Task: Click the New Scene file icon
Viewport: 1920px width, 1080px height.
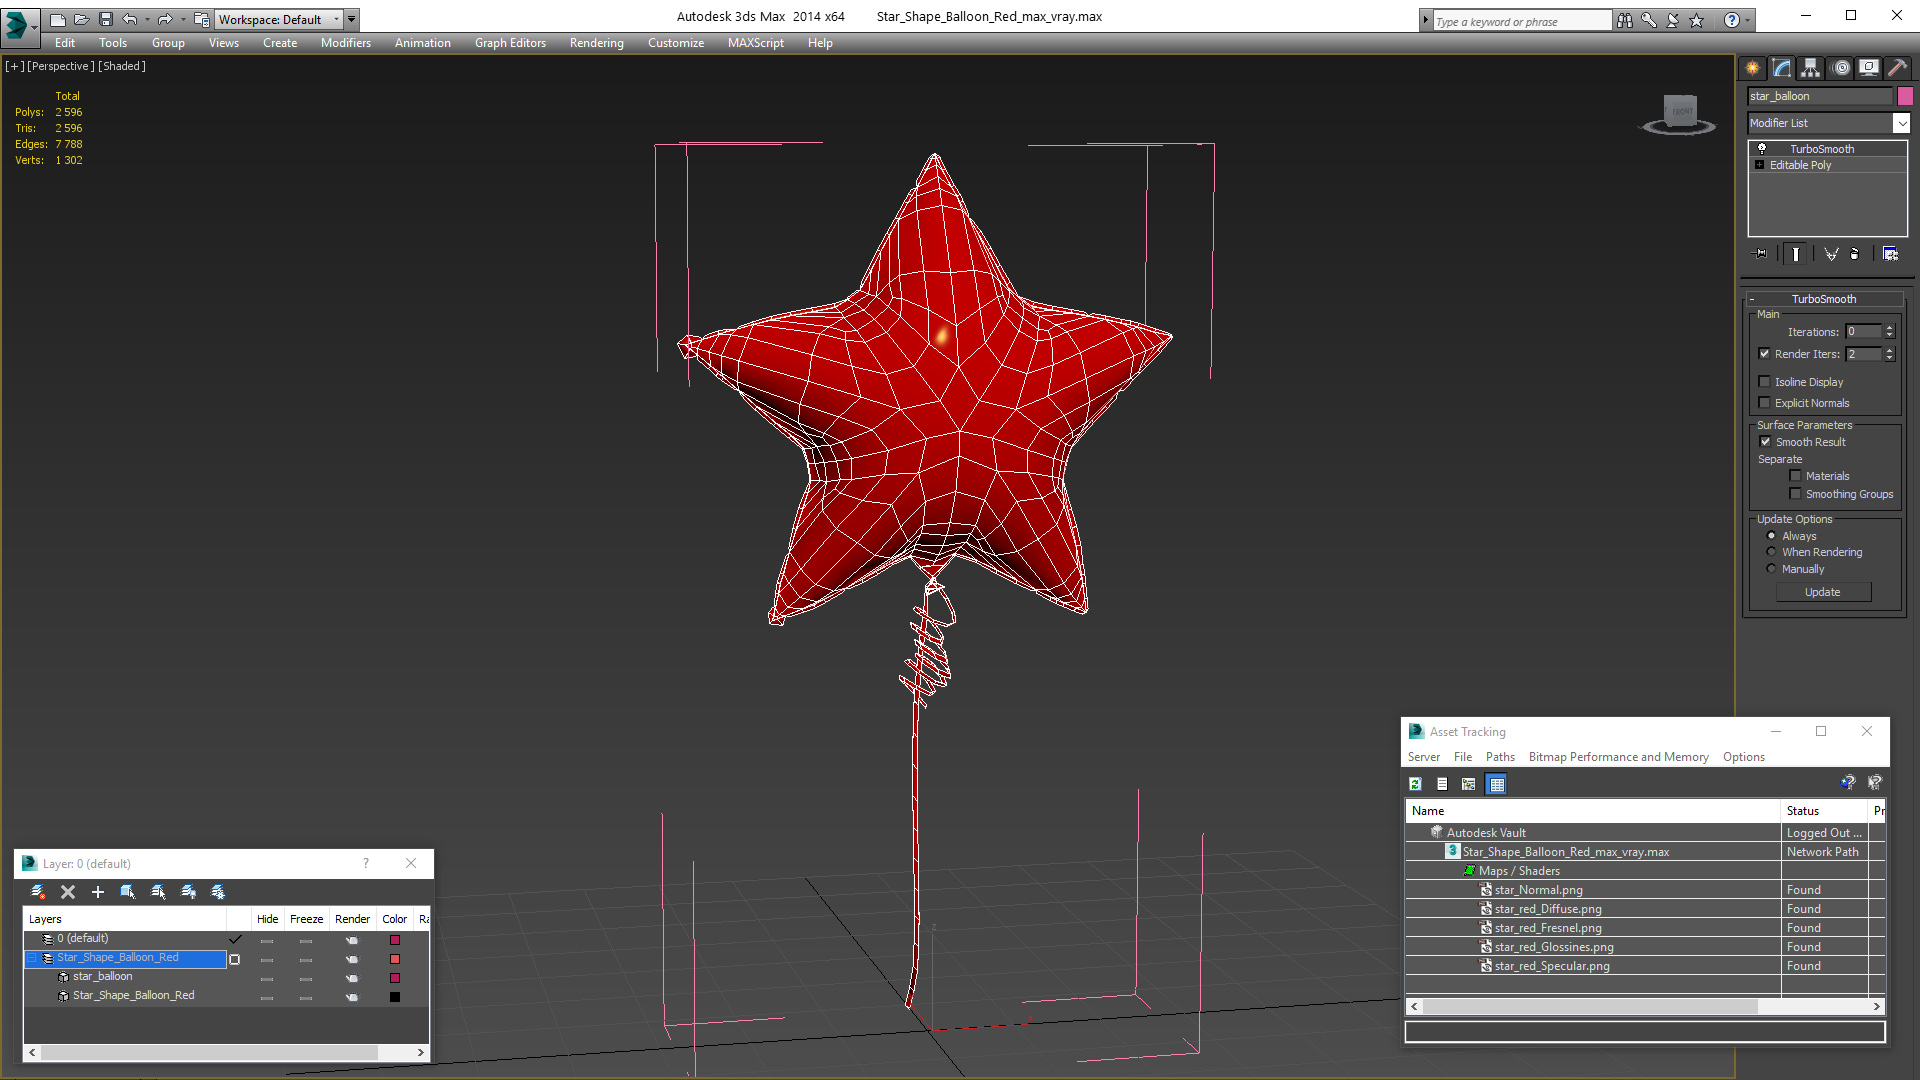Action: pyautogui.click(x=58, y=19)
